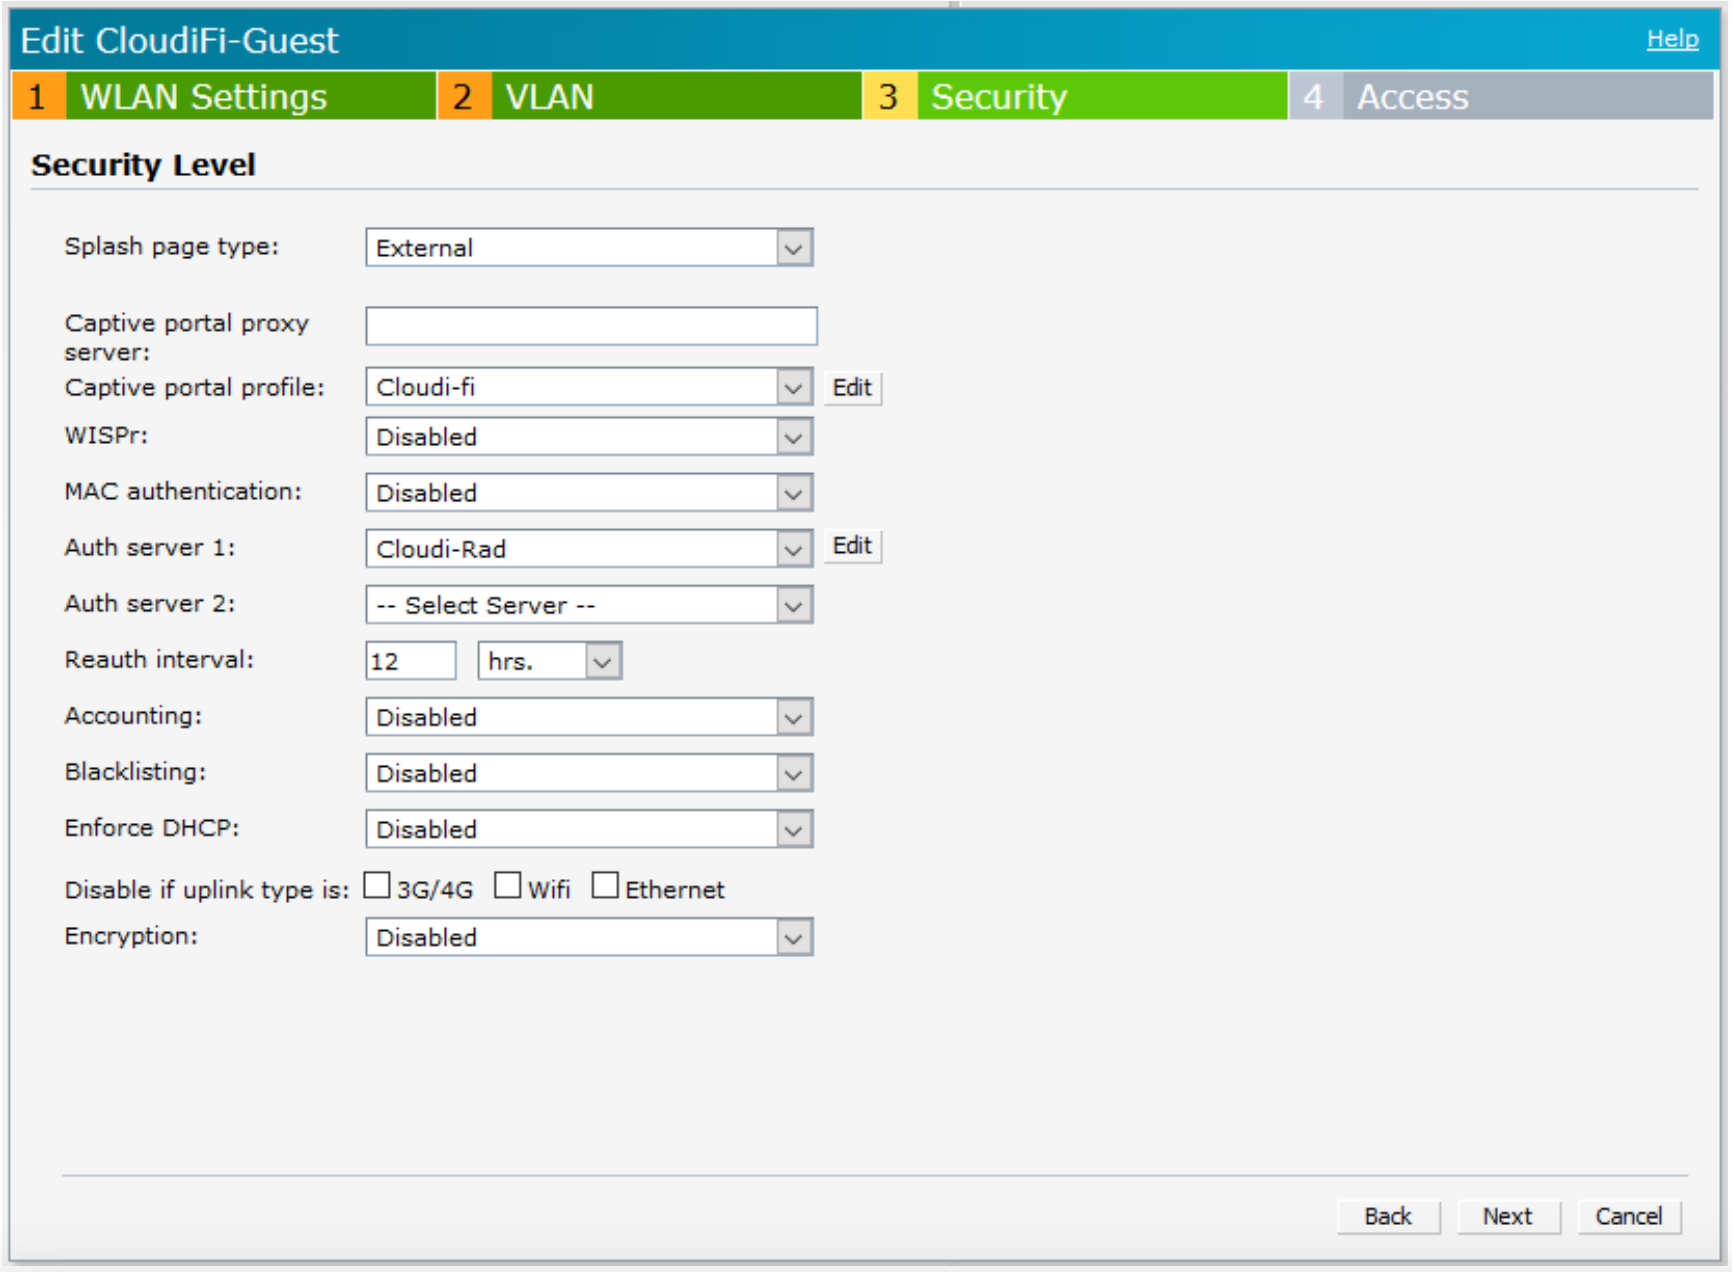Screen dimensions: 1732x1272
Task: Check the Ethernet uplink checkbox
Action: coord(605,884)
